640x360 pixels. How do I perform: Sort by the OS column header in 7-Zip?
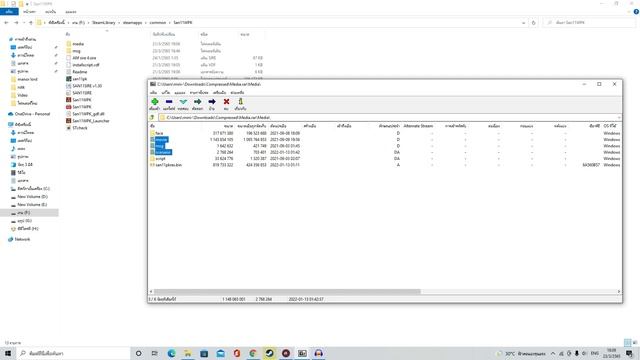[x=610, y=126]
